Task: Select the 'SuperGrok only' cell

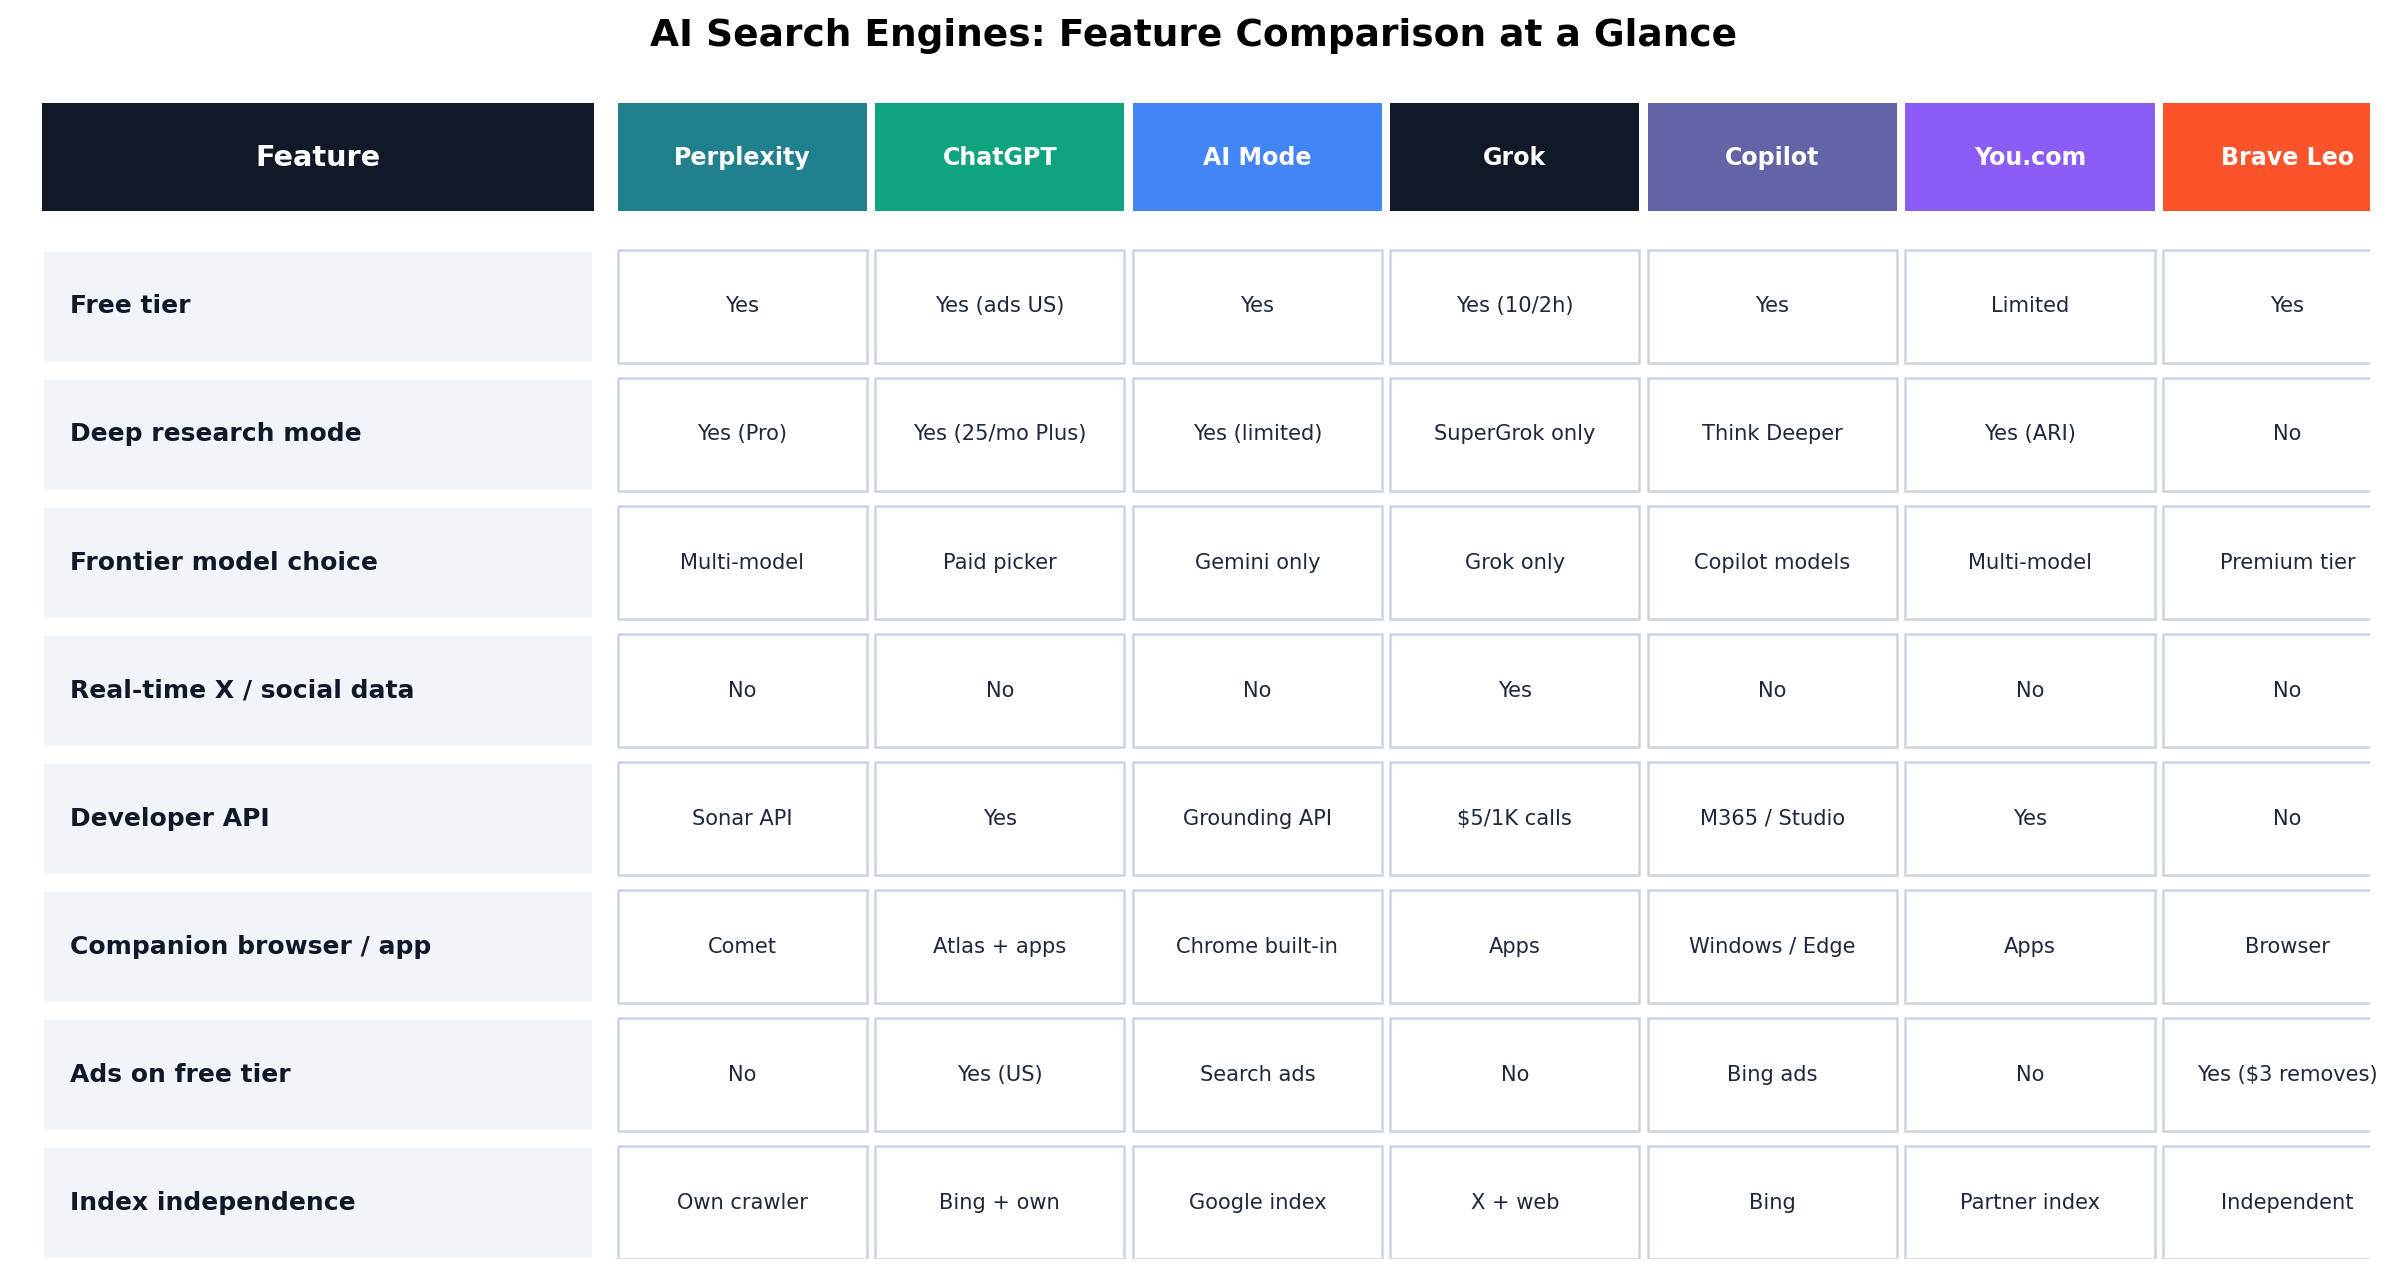Action: coord(1514,434)
